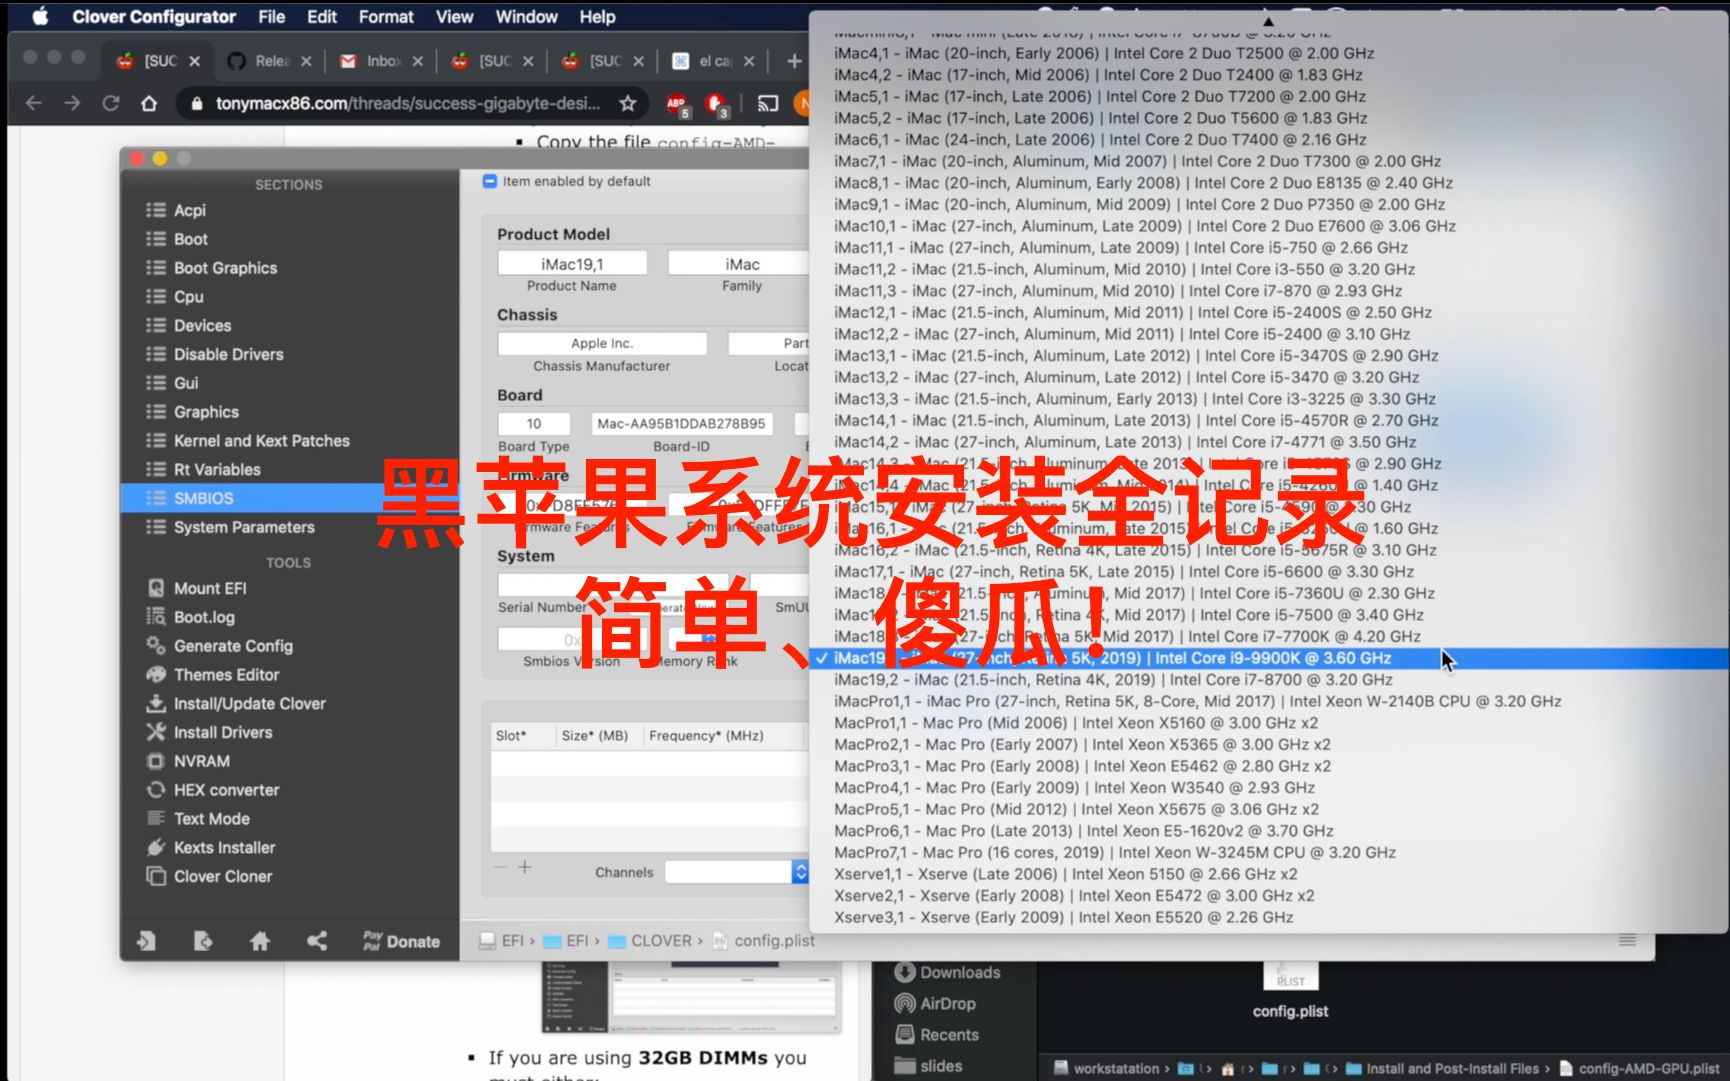Click the Chrome reload page icon
1730x1081 pixels.
point(111,103)
